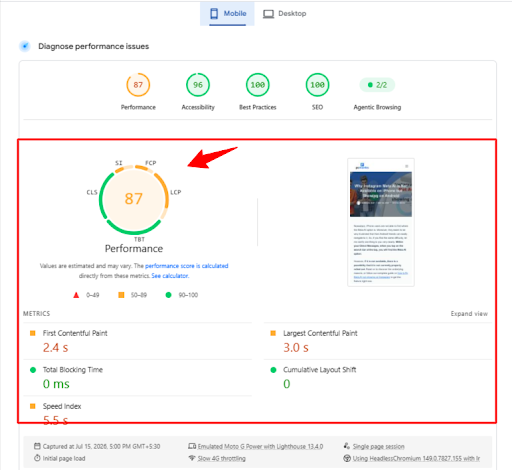This screenshot has height=470, width=512.
Task: Click the orange Speed Index indicator
Action: (33, 406)
